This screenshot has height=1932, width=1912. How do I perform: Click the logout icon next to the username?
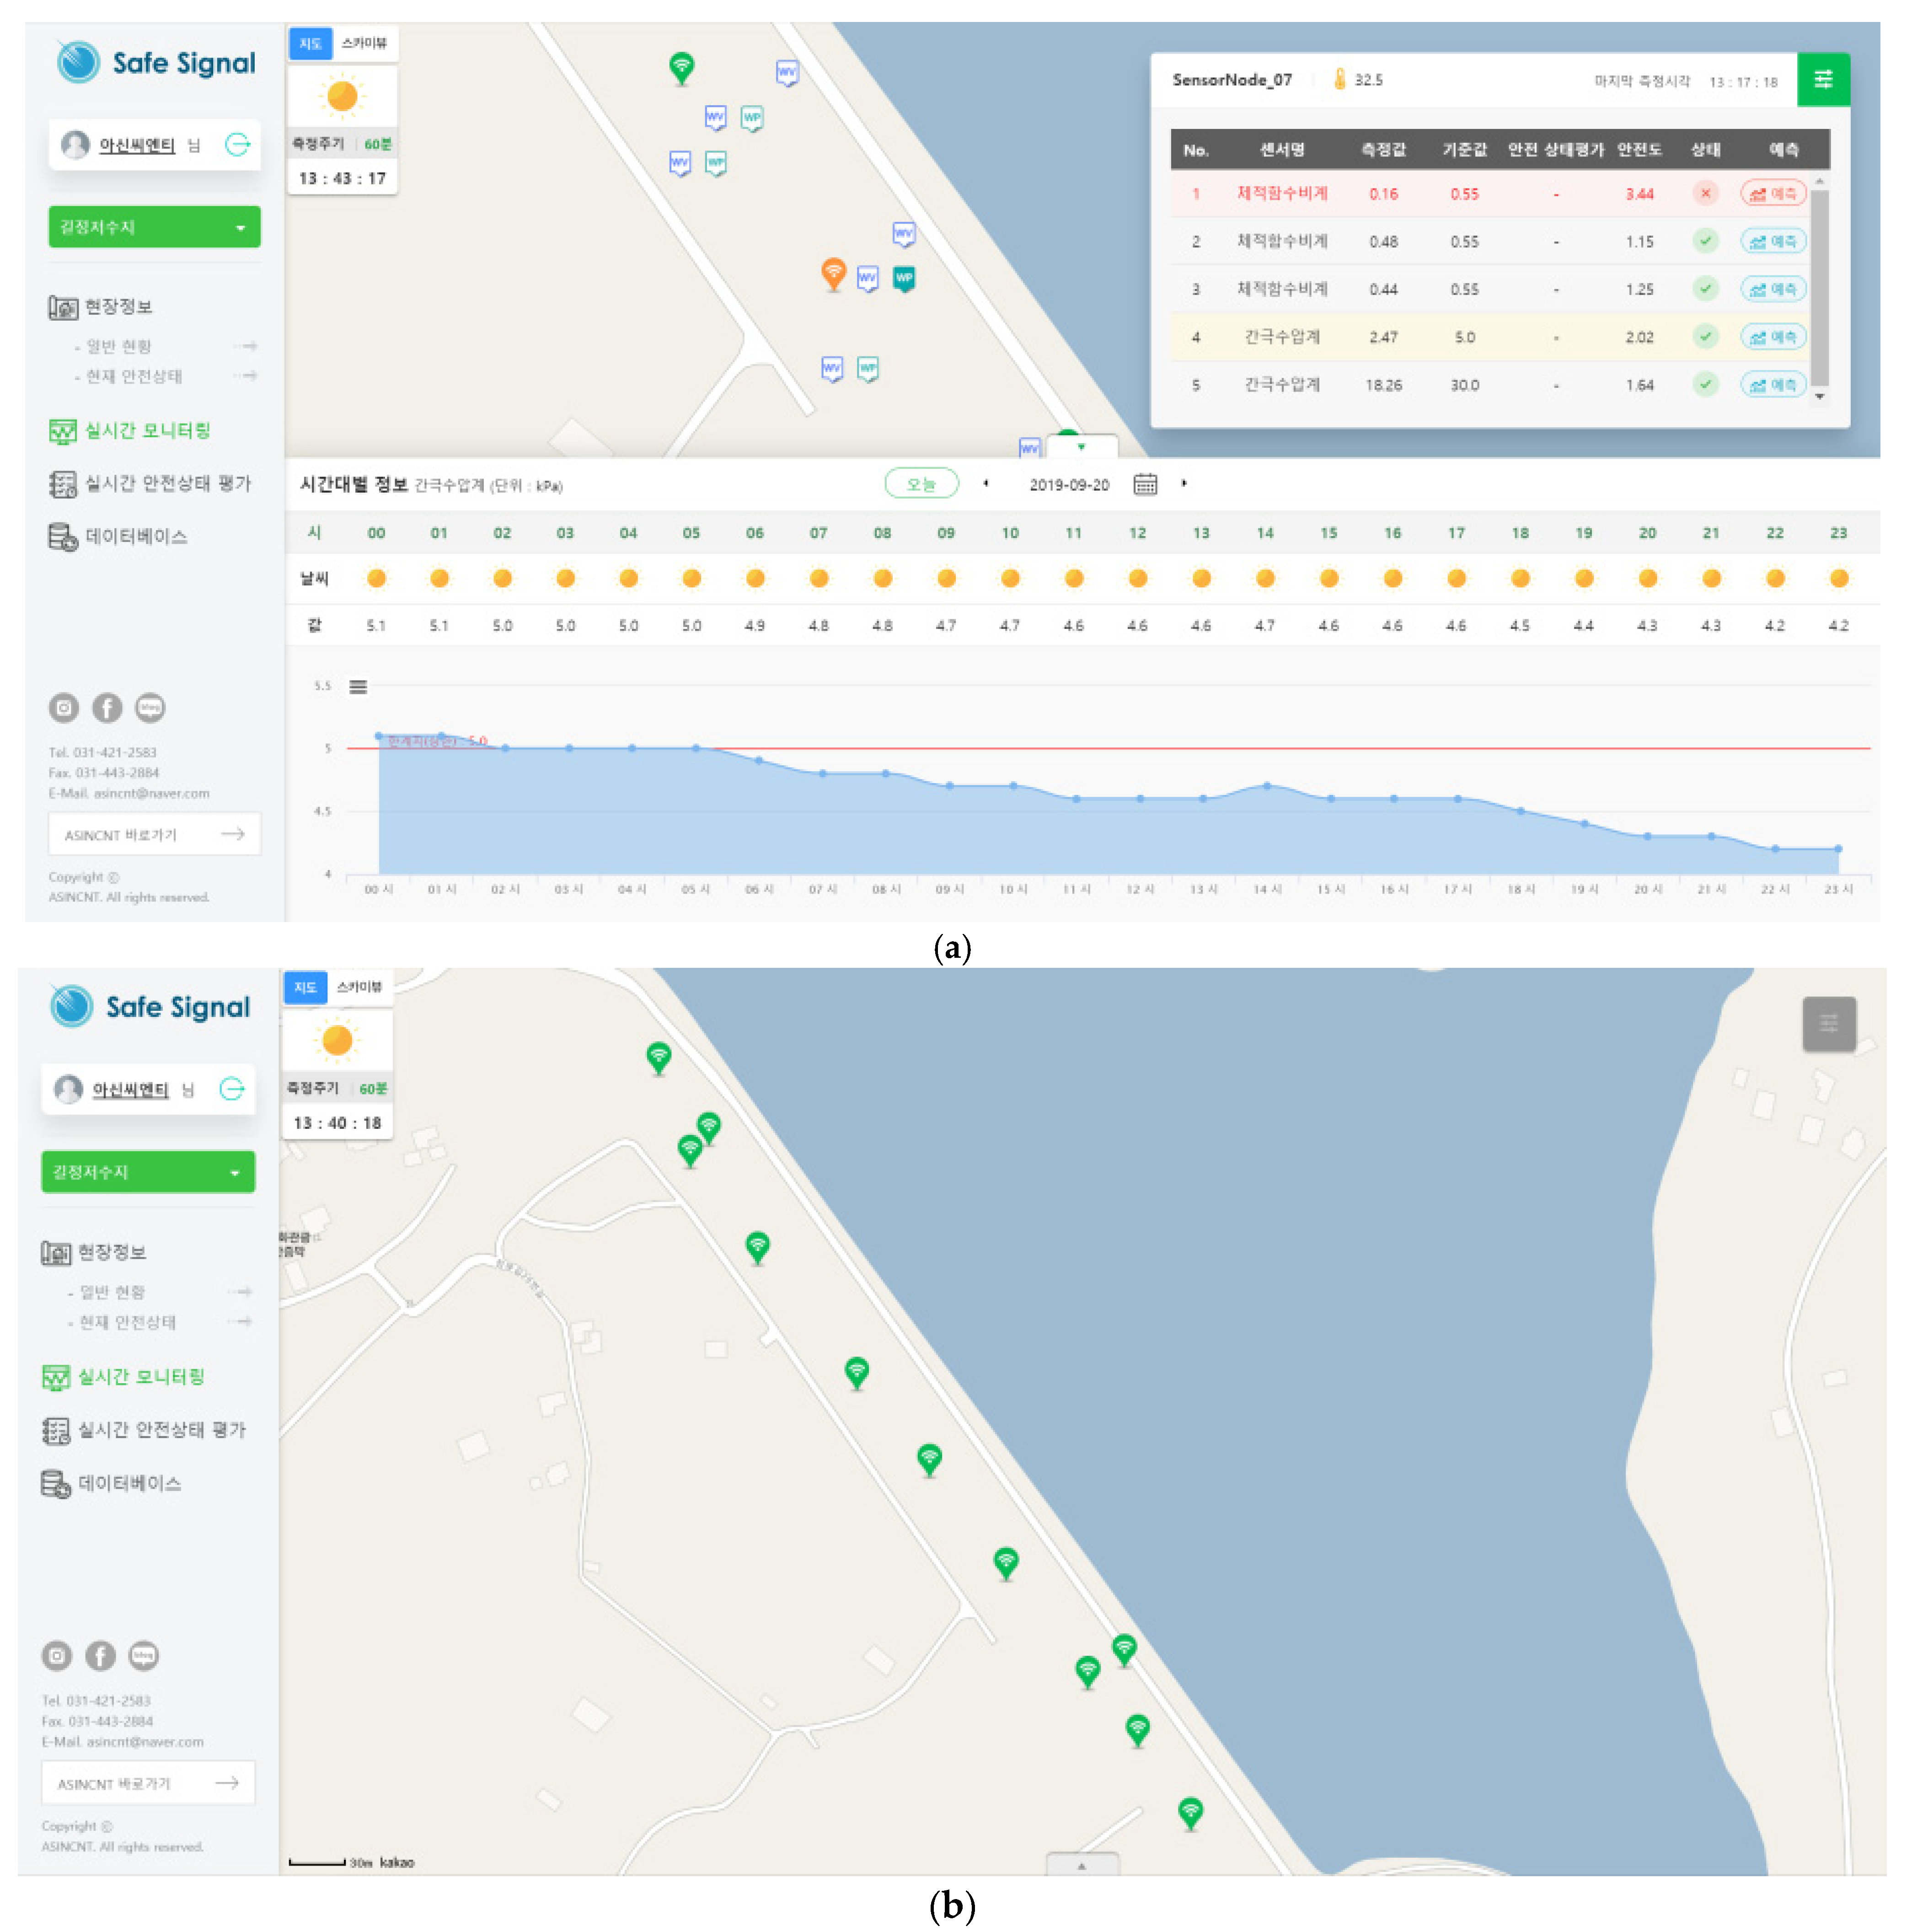pos(238,145)
